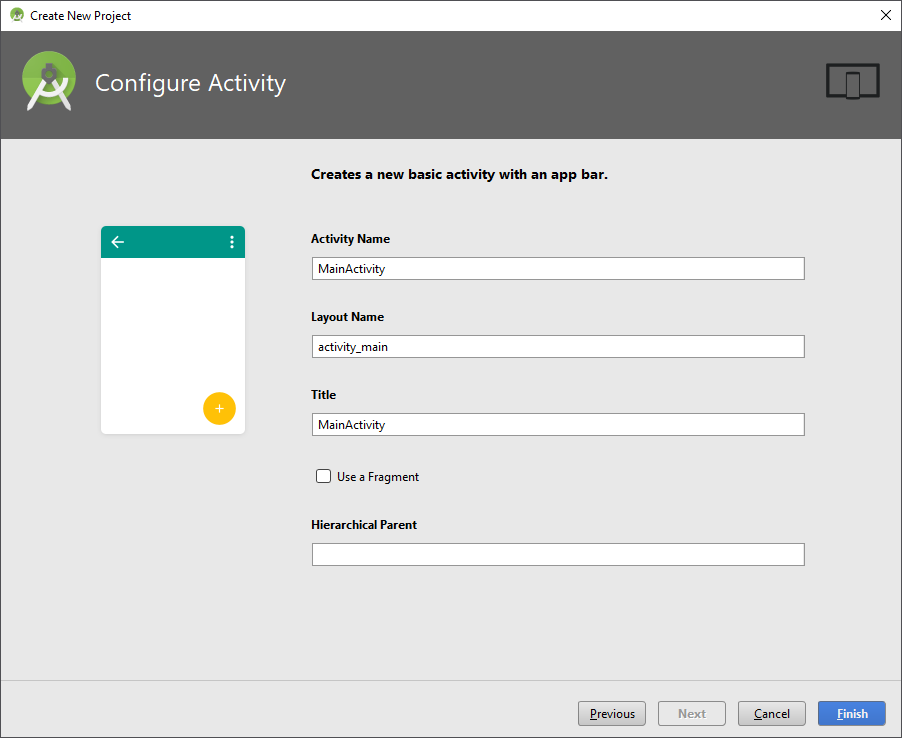Click the Android Studio icon in title bar
This screenshot has width=902, height=738.
pos(17,15)
